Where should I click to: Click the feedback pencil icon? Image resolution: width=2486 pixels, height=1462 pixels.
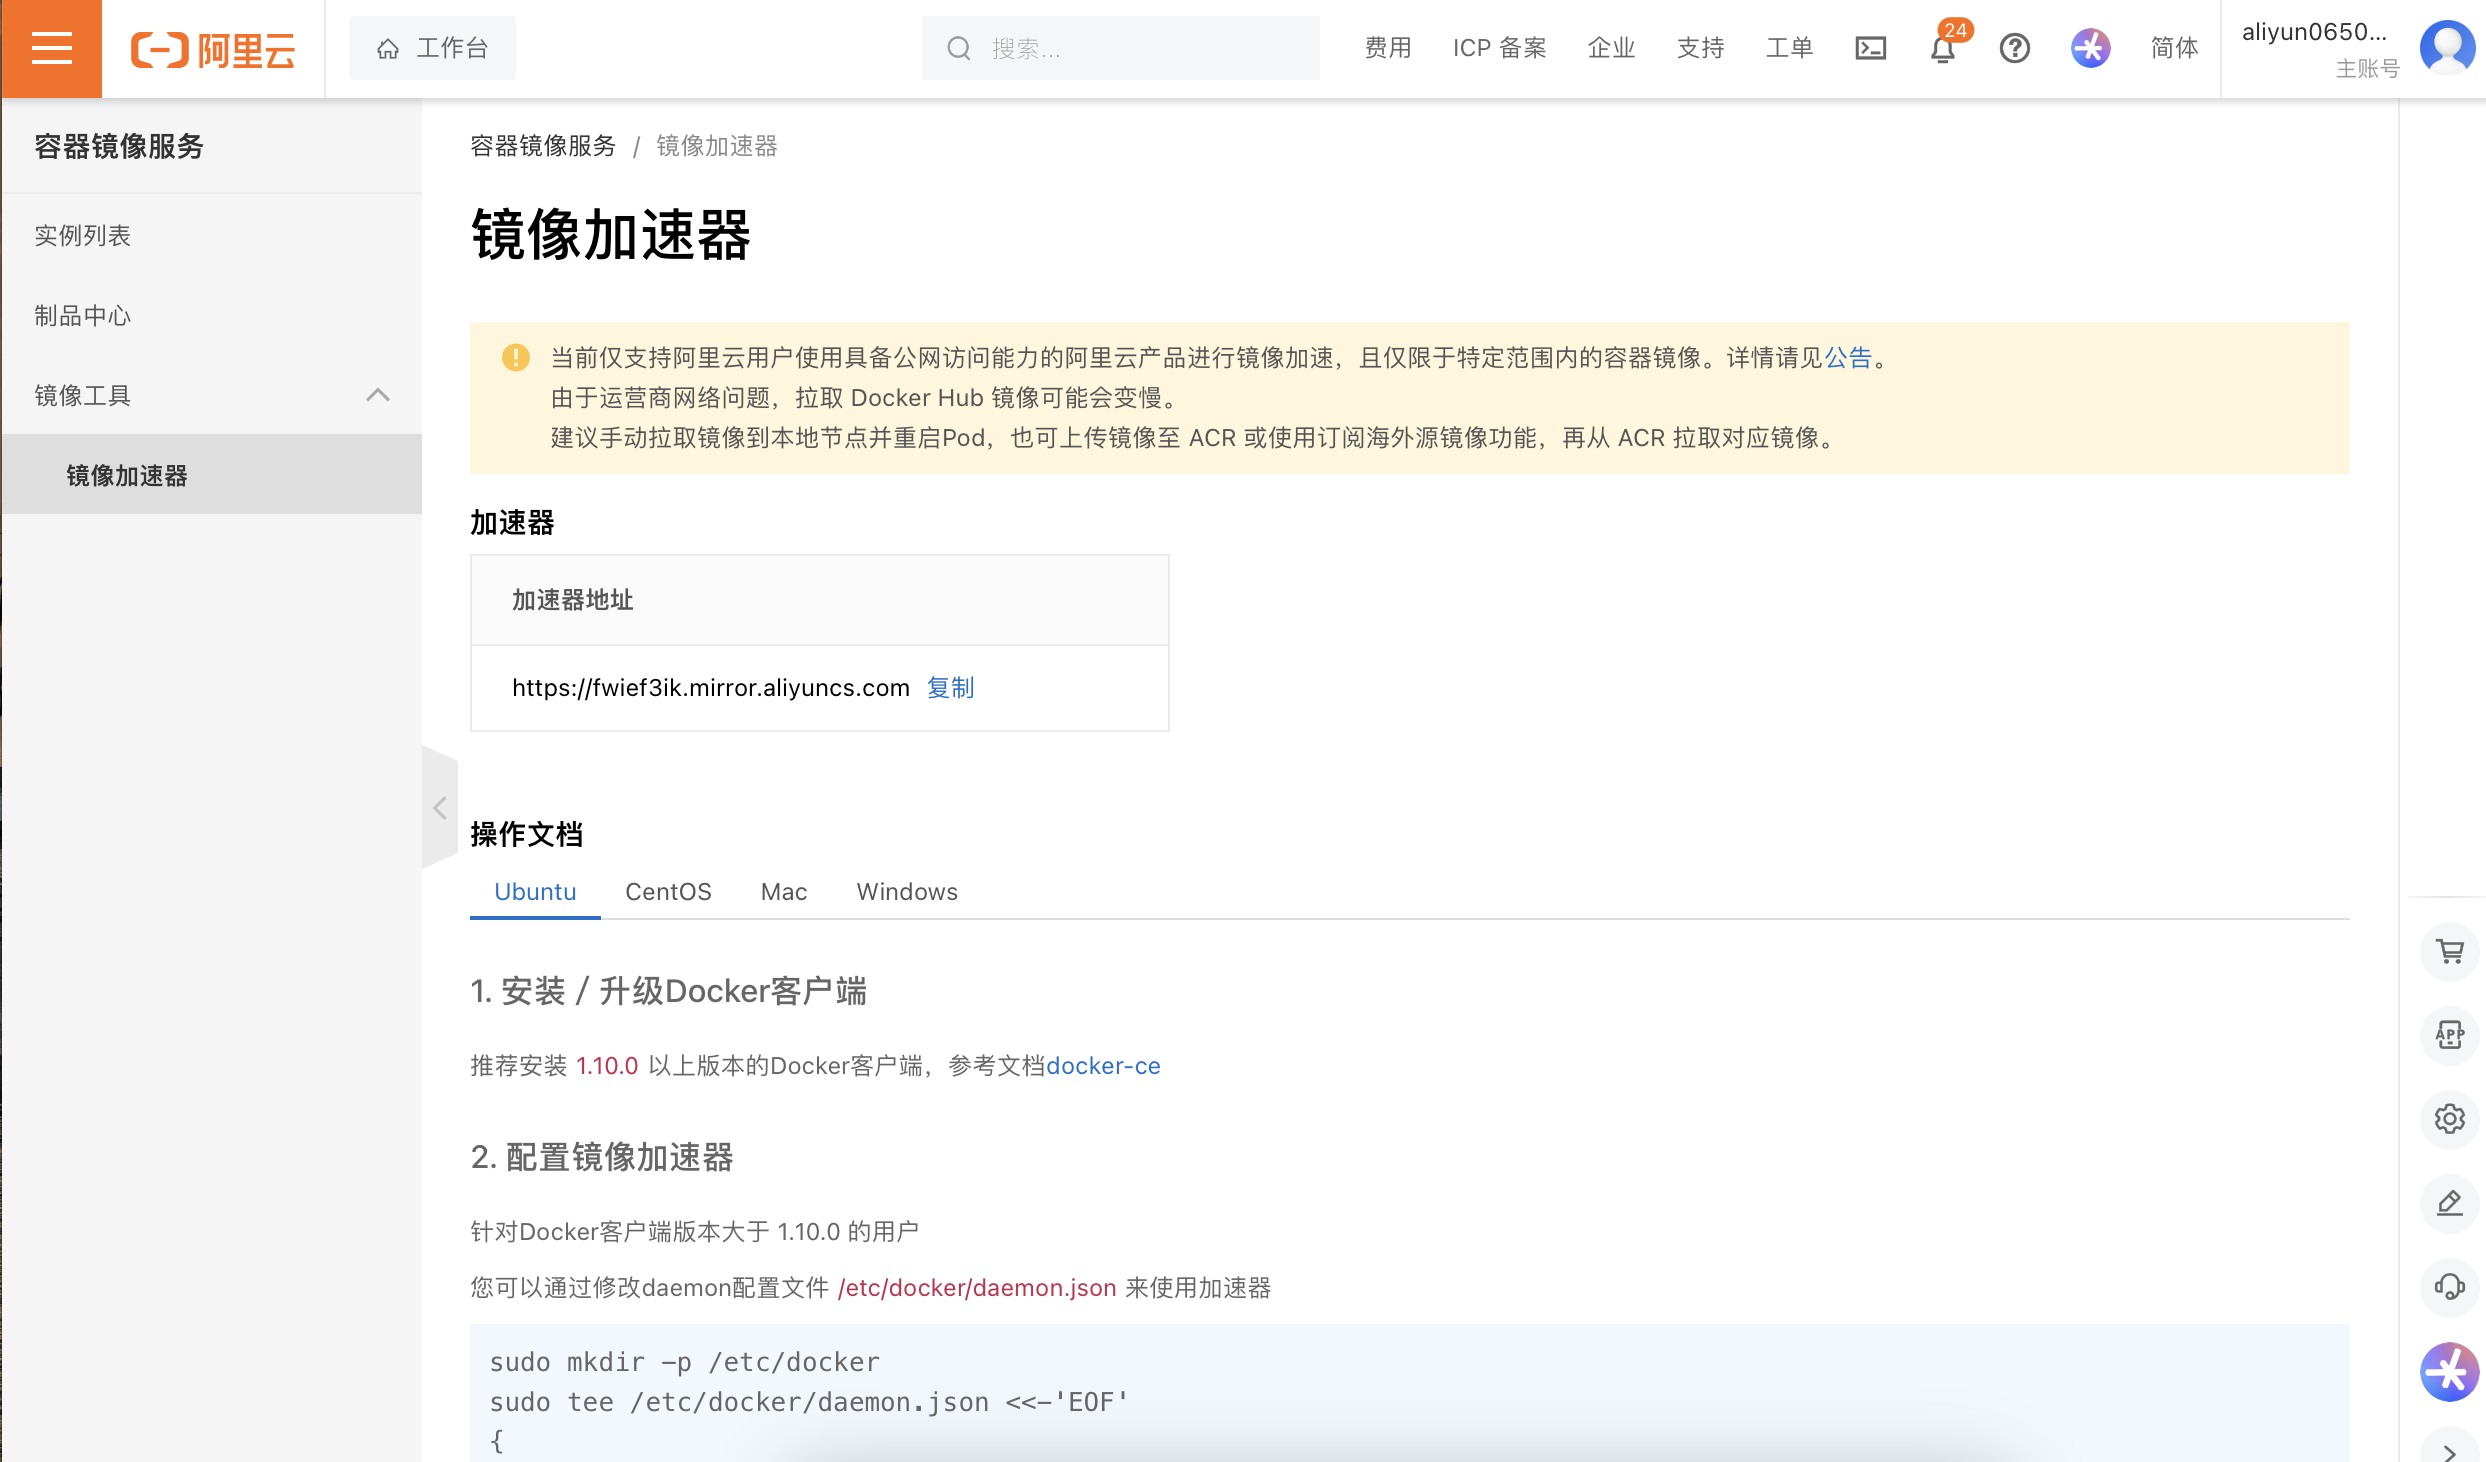tap(2449, 1203)
